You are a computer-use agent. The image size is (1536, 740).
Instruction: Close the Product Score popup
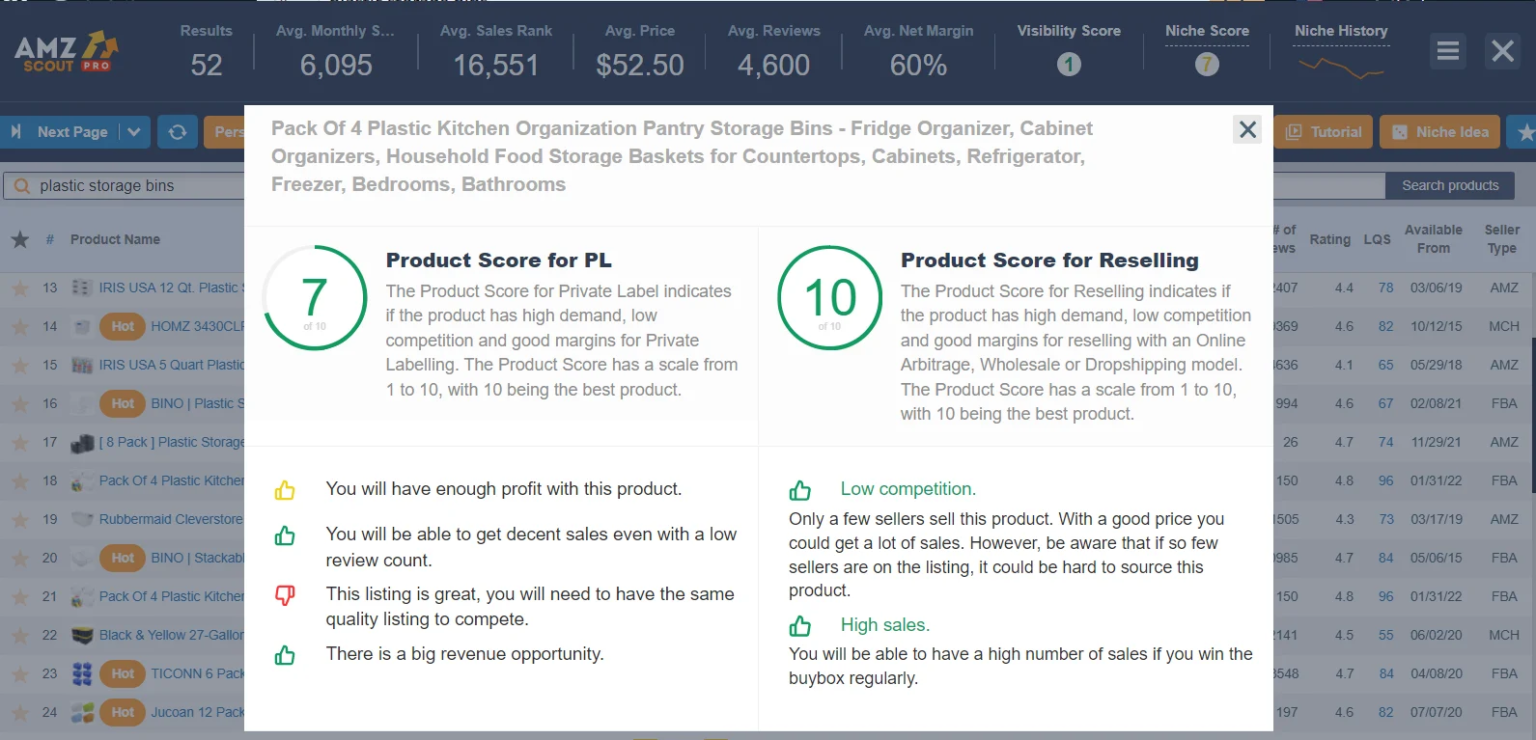(x=1247, y=129)
